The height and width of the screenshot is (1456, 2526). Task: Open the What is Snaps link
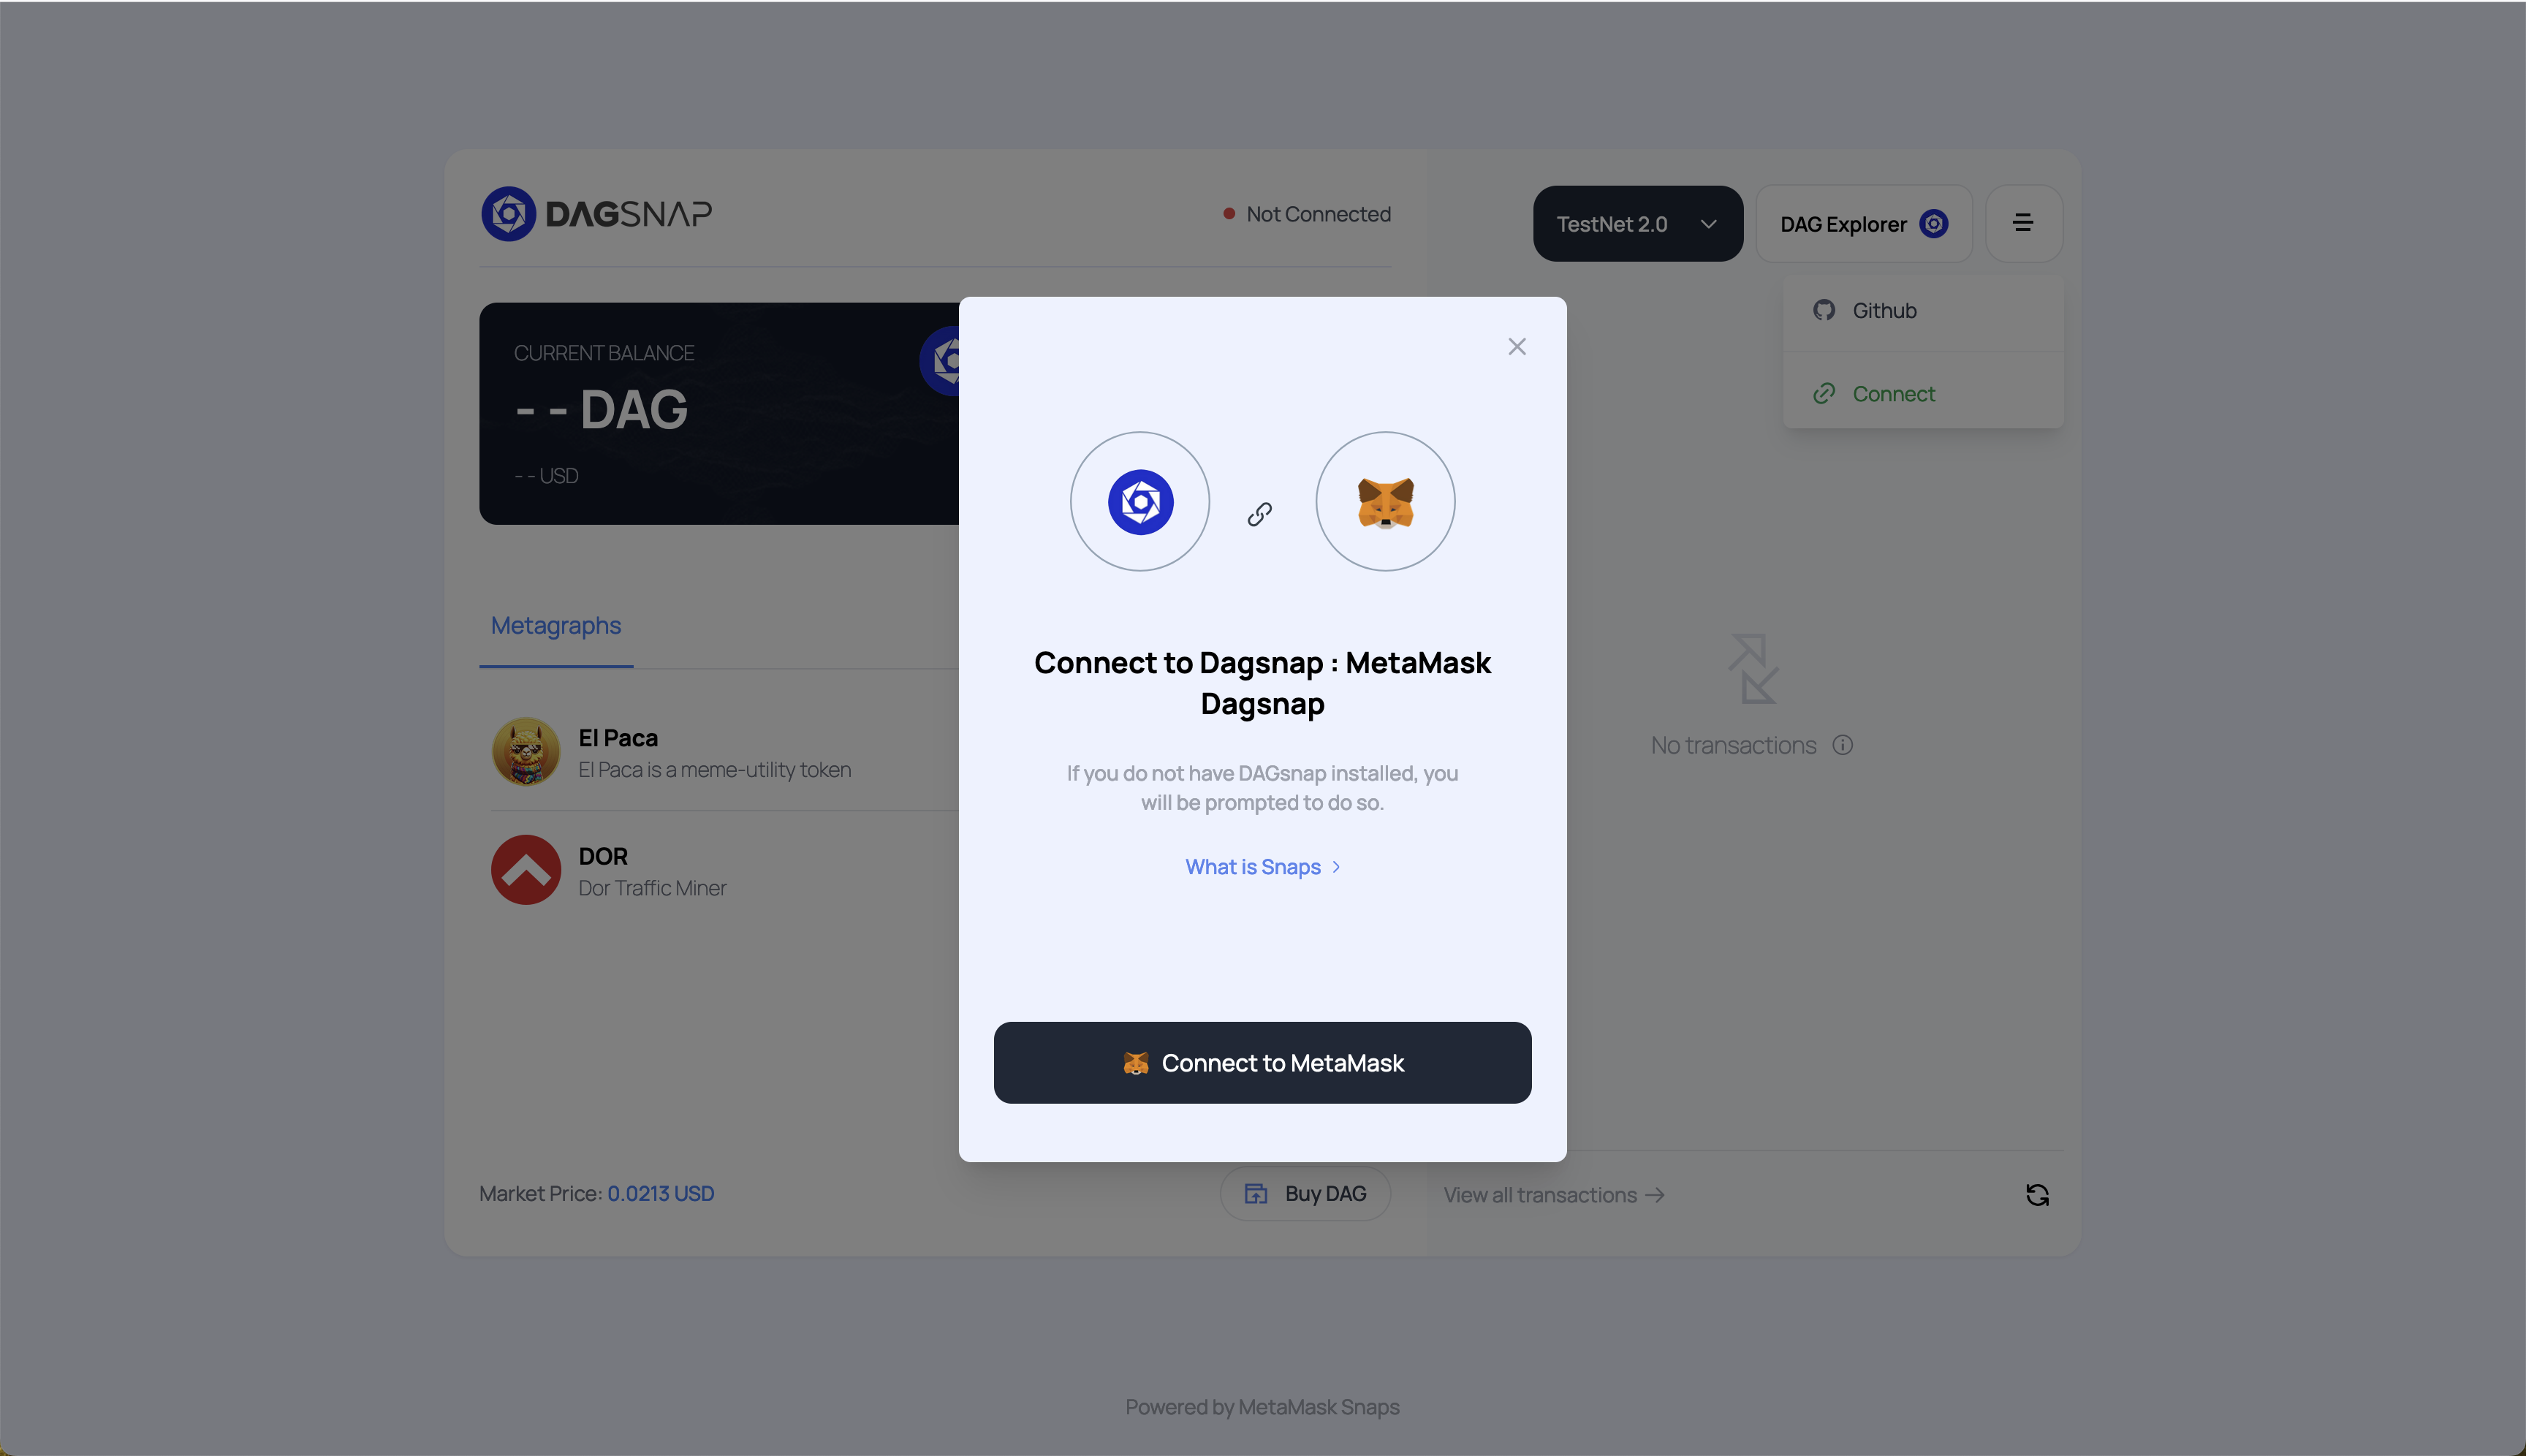[x=1261, y=867]
